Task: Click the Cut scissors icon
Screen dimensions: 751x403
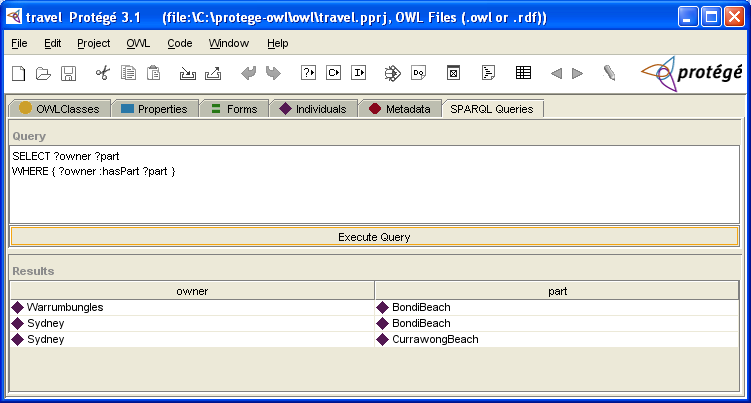Action: (x=102, y=73)
